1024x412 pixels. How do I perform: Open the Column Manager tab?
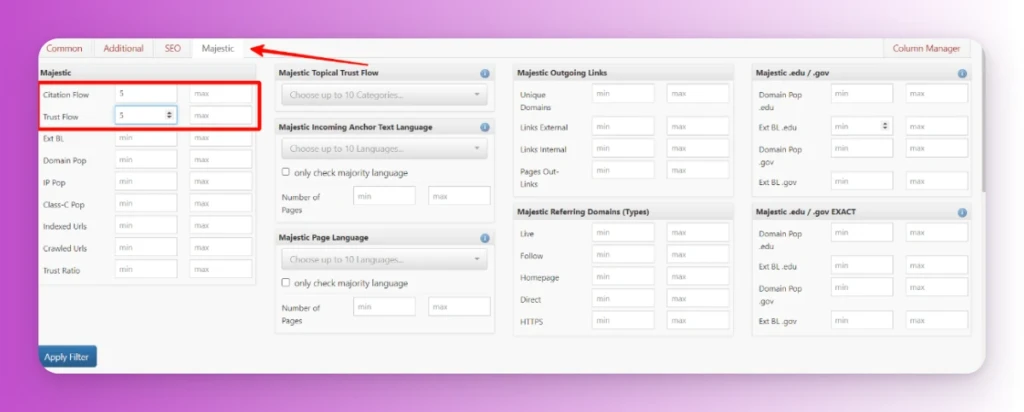(926, 48)
